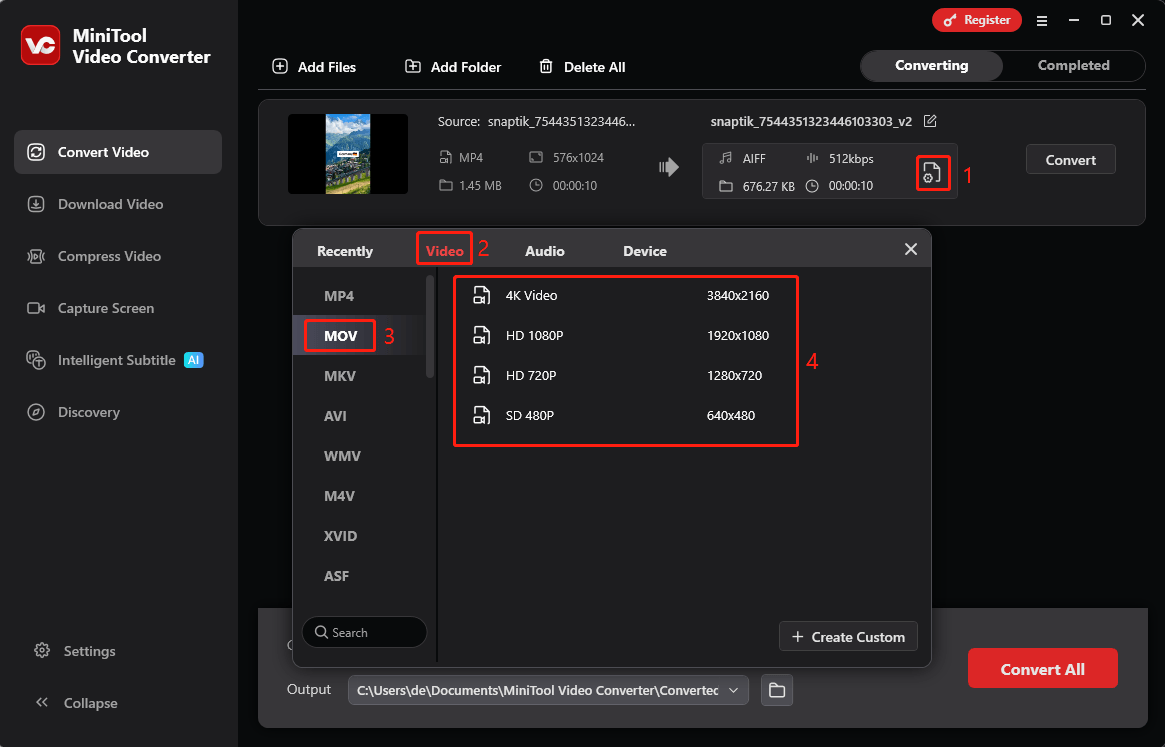The image size is (1165, 747).
Task: Open the Download Video section
Action: [110, 204]
